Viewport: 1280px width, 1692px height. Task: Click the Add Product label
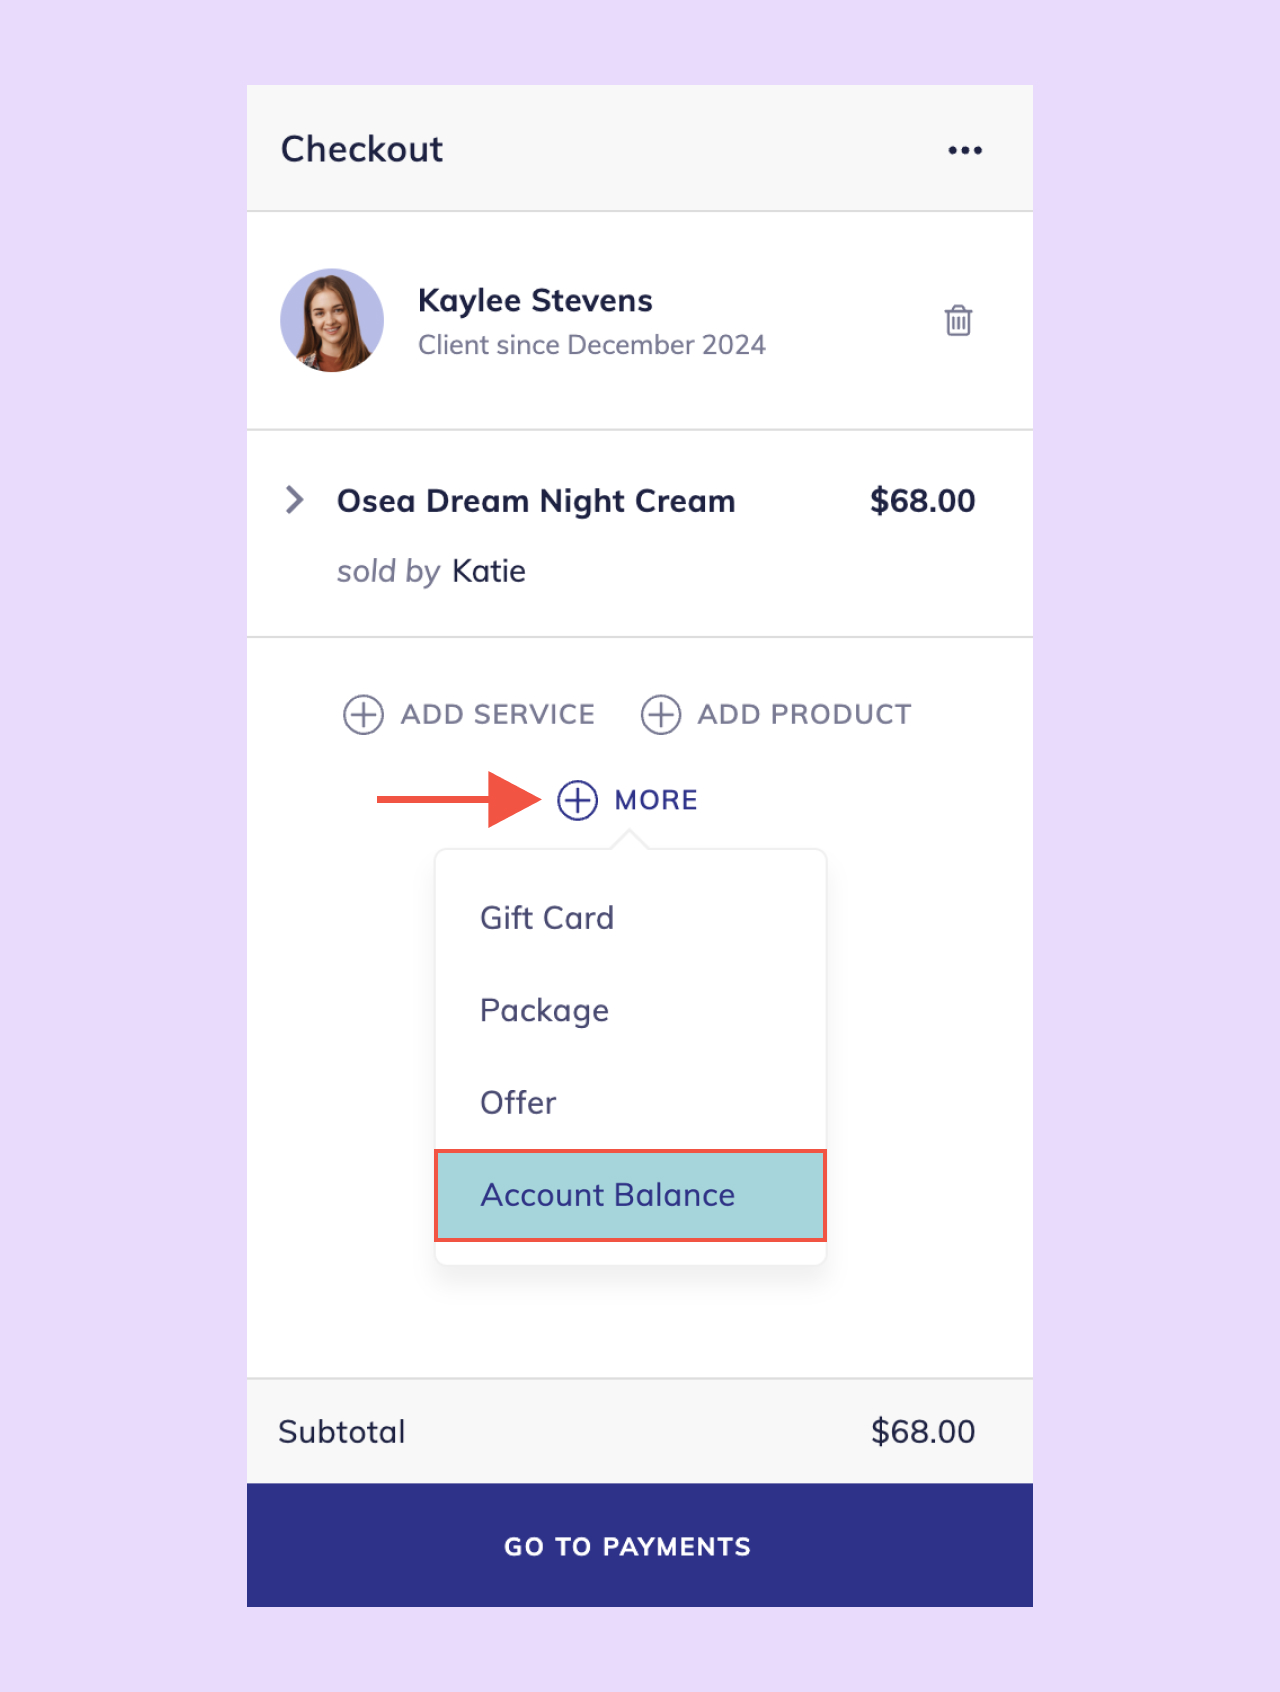[x=804, y=714]
